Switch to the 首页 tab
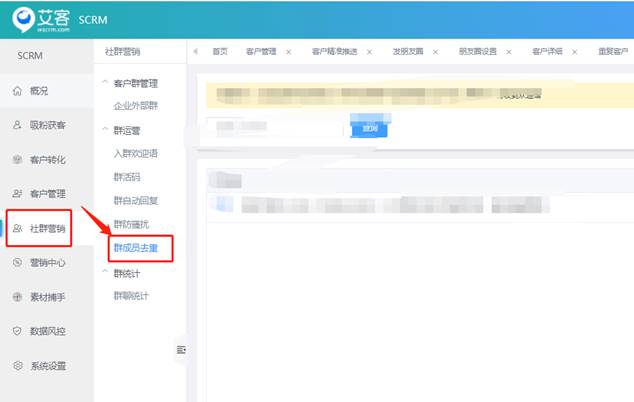The width and height of the screenshot is (634, 402). tap(220, 51)
